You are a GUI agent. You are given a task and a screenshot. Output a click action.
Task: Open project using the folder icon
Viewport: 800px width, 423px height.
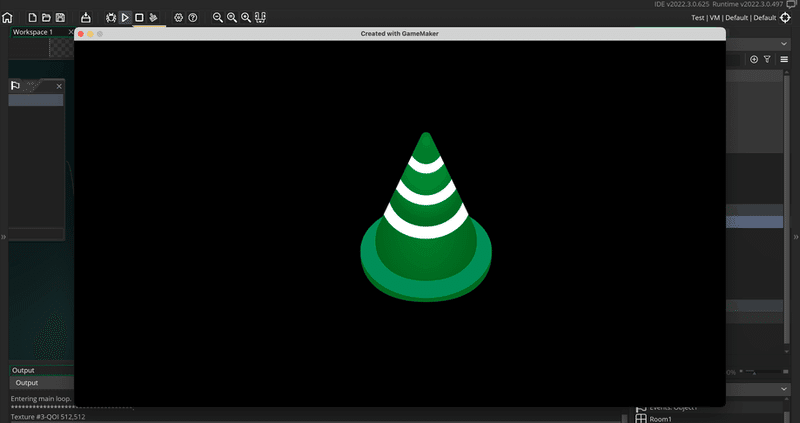pos(46,18)
